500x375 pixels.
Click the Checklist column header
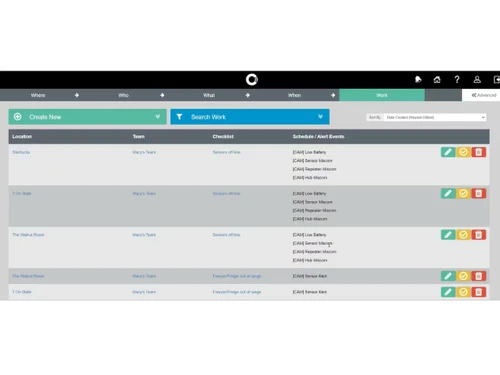point(223,136)
